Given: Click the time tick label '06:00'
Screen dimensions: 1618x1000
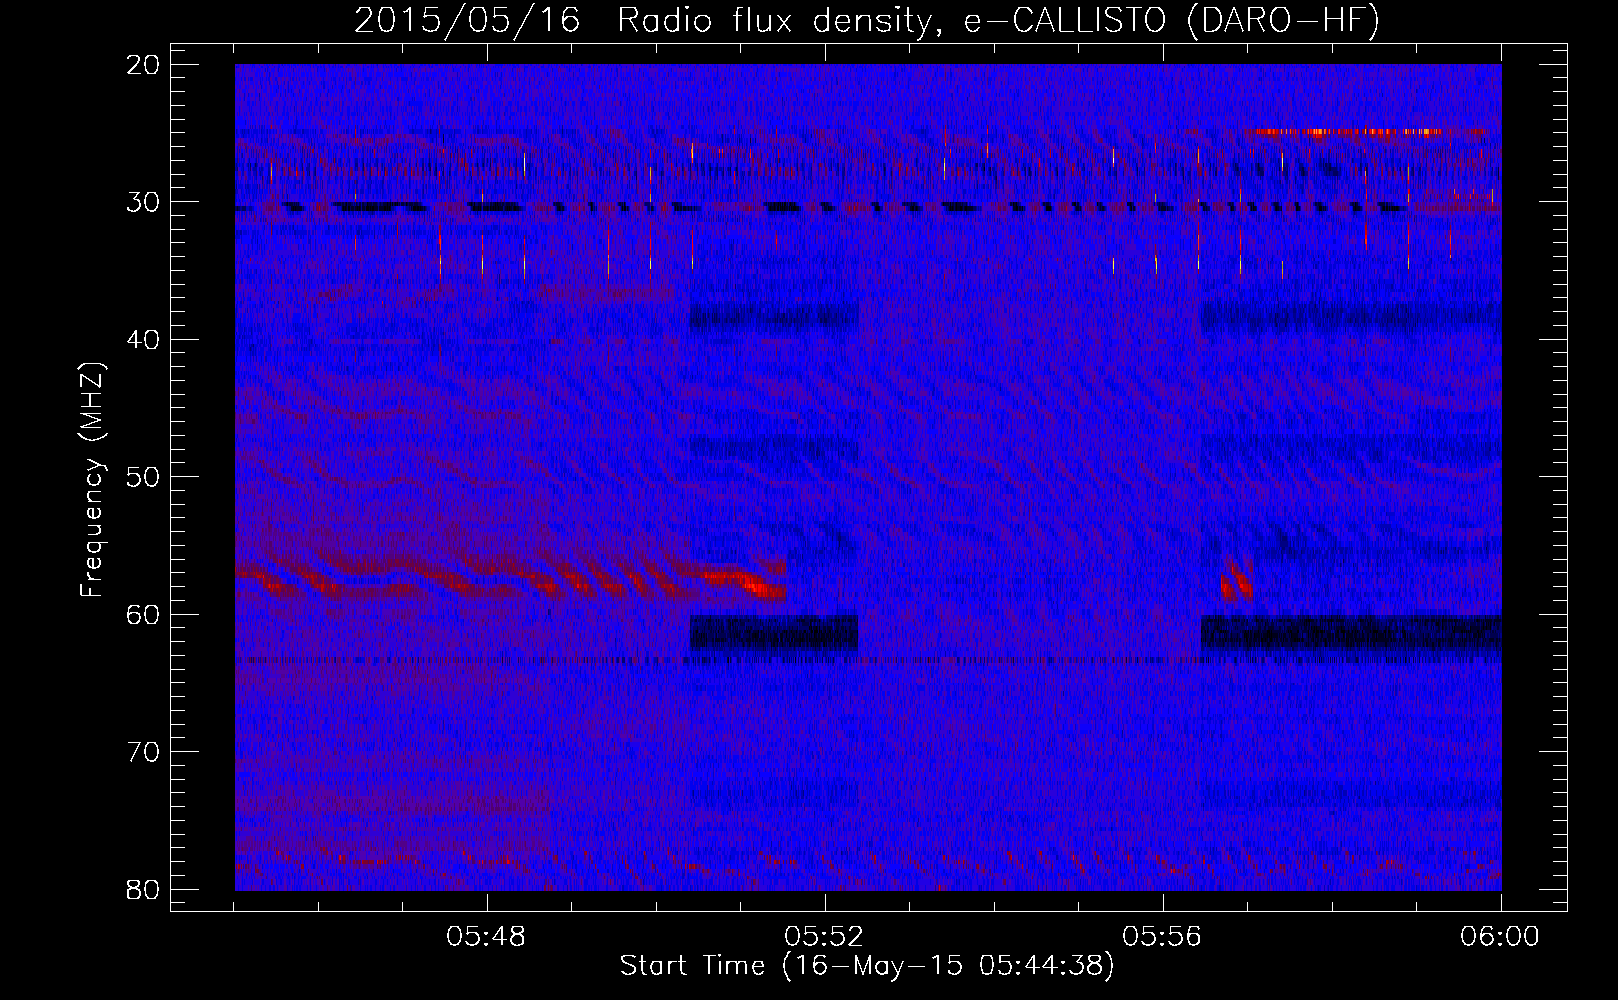Looking at the screenshot, I should click(1500, 937).
